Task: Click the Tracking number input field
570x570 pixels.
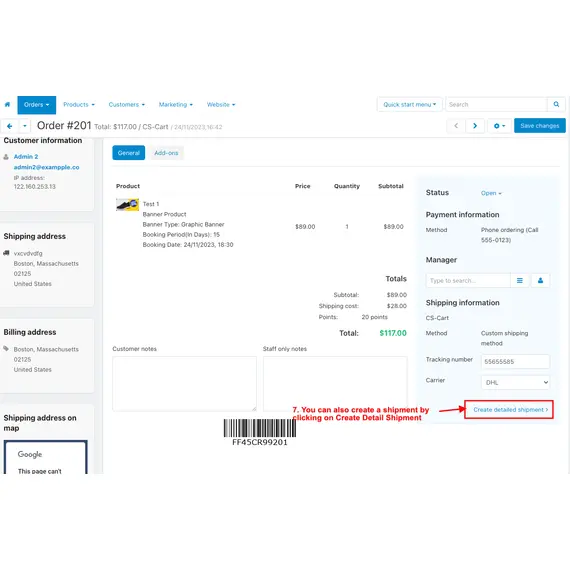Action: point(515,362)
